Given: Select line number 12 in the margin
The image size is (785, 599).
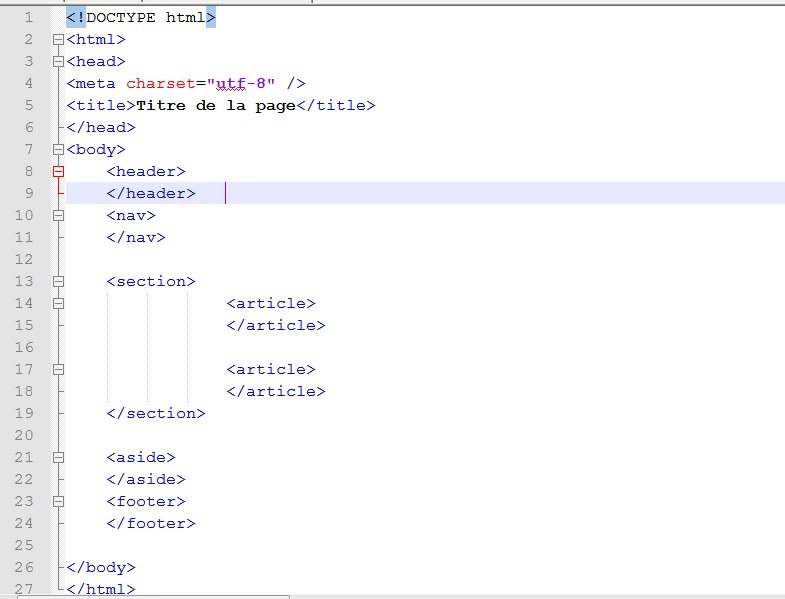Looking at the screenshot, I should [24, 259].
